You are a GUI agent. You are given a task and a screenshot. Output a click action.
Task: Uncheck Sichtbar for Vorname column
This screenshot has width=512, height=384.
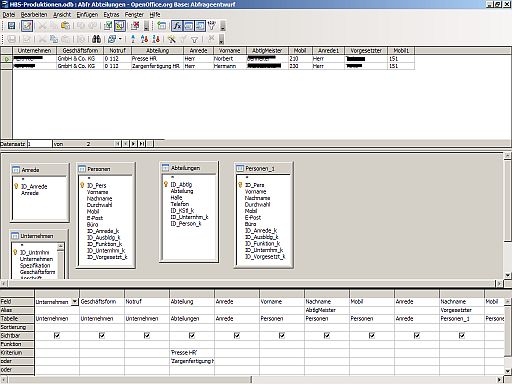pos(282,336)
